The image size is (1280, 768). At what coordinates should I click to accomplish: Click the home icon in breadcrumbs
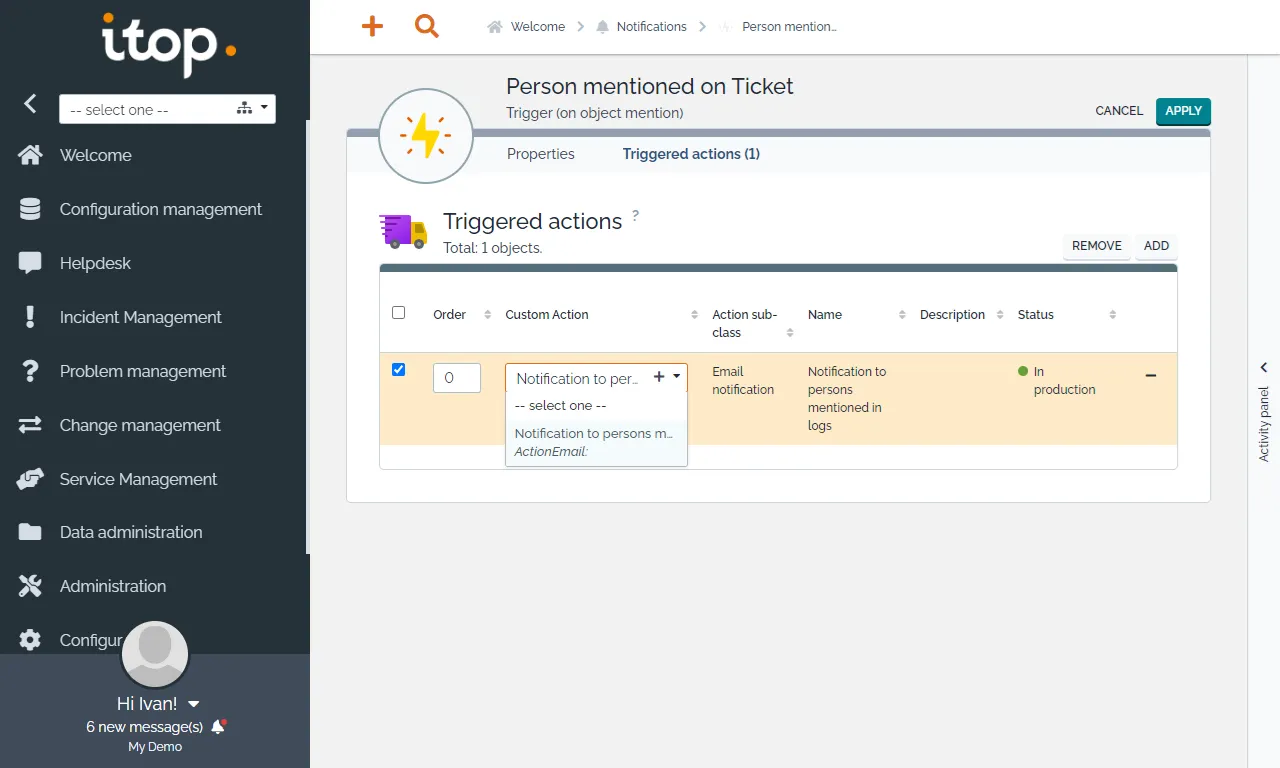[495, 27]
